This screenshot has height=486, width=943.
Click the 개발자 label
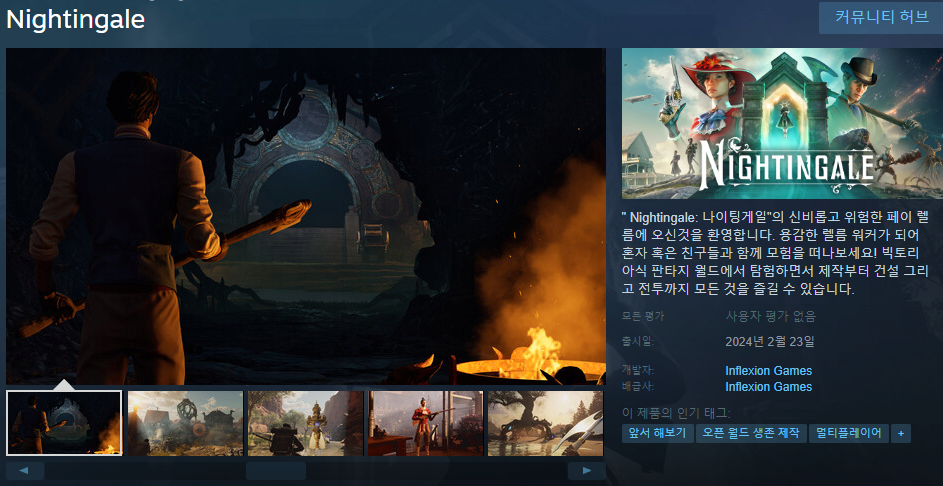pos(637,370)
